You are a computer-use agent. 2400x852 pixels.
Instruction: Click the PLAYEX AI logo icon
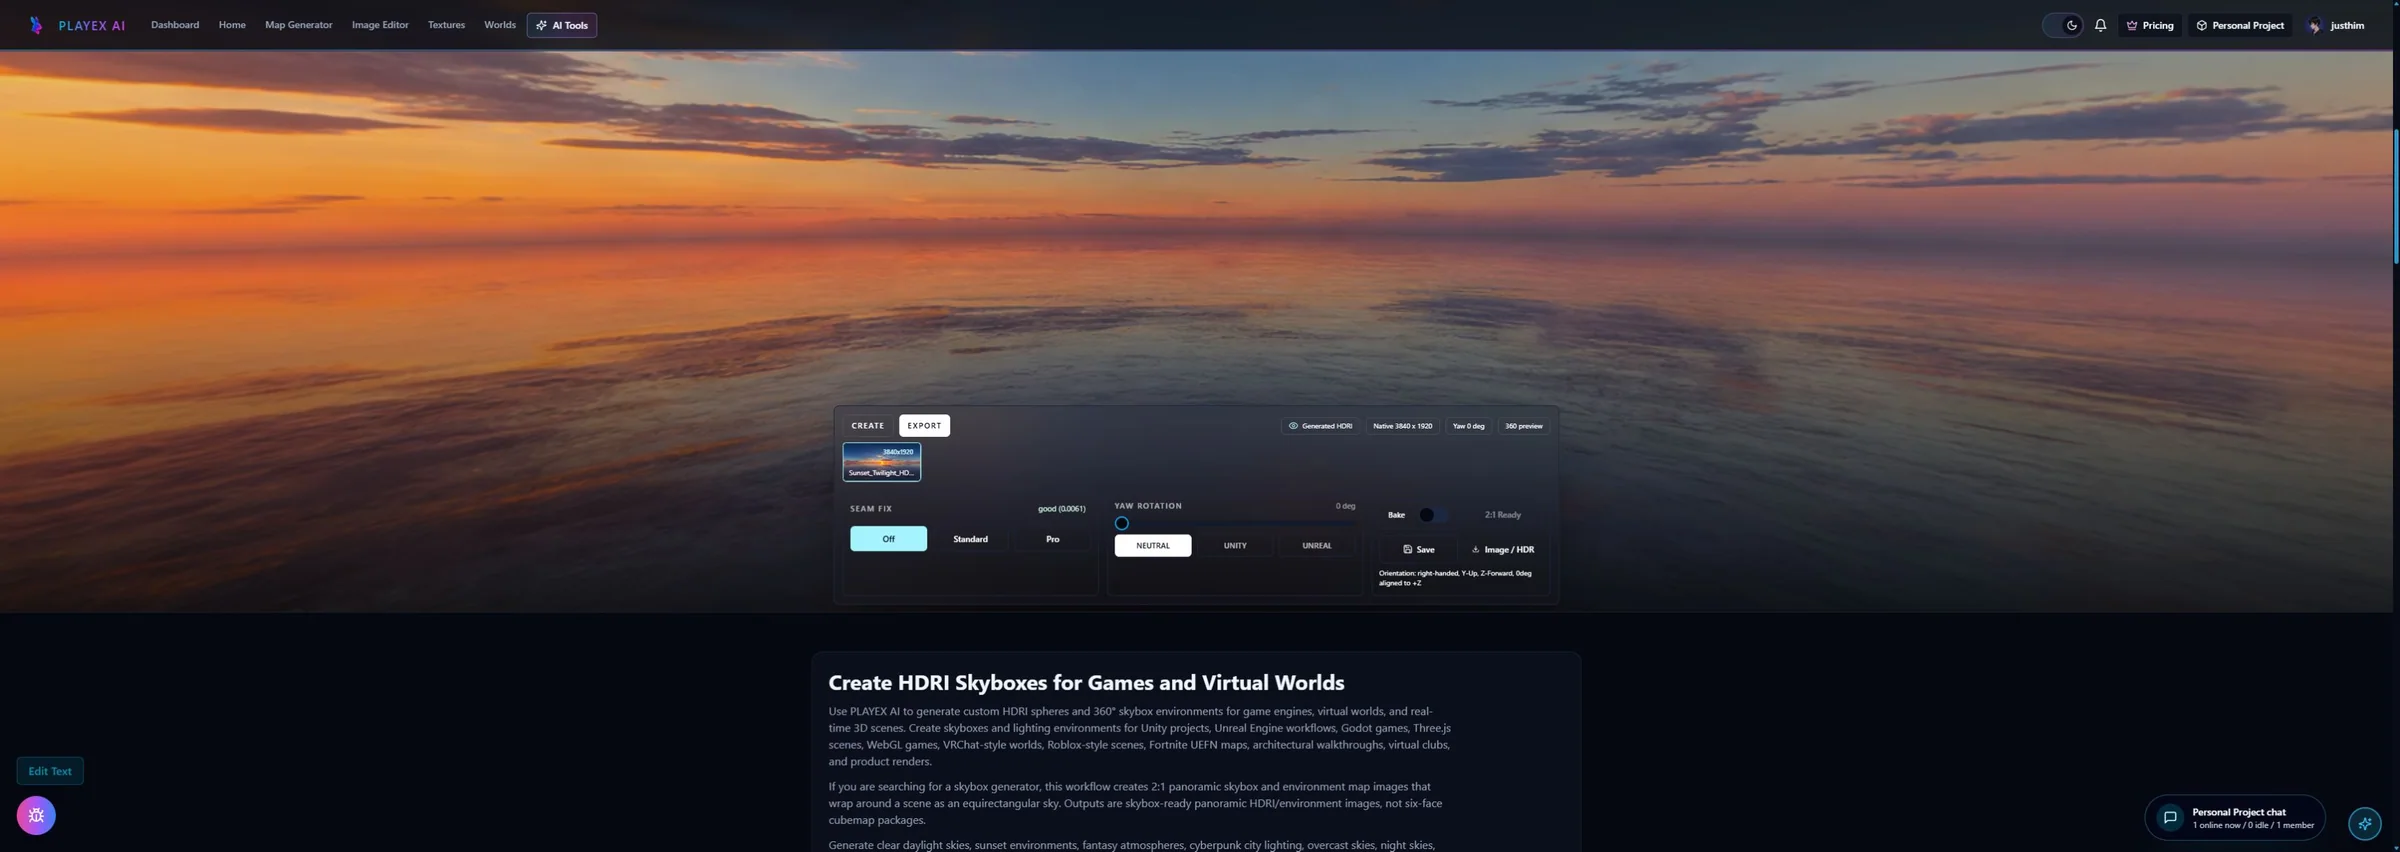36,25
